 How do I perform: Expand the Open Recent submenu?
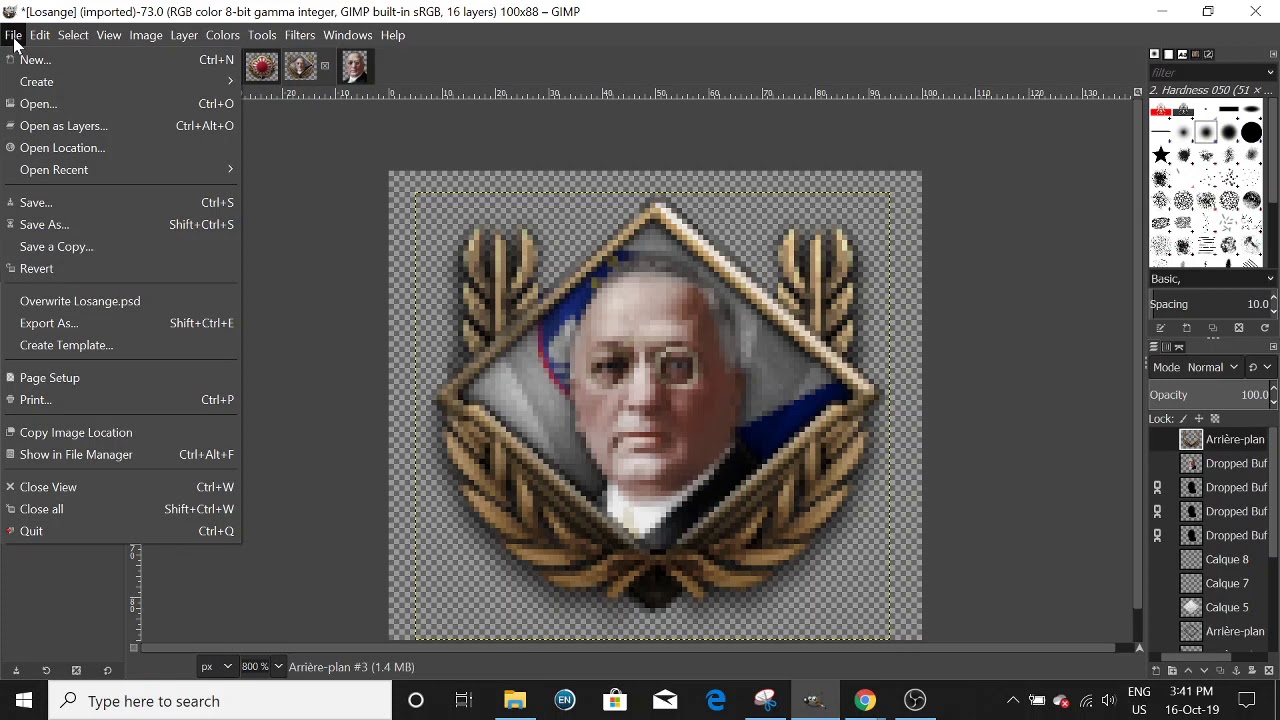pyautogui.click(x=120, y=170)
